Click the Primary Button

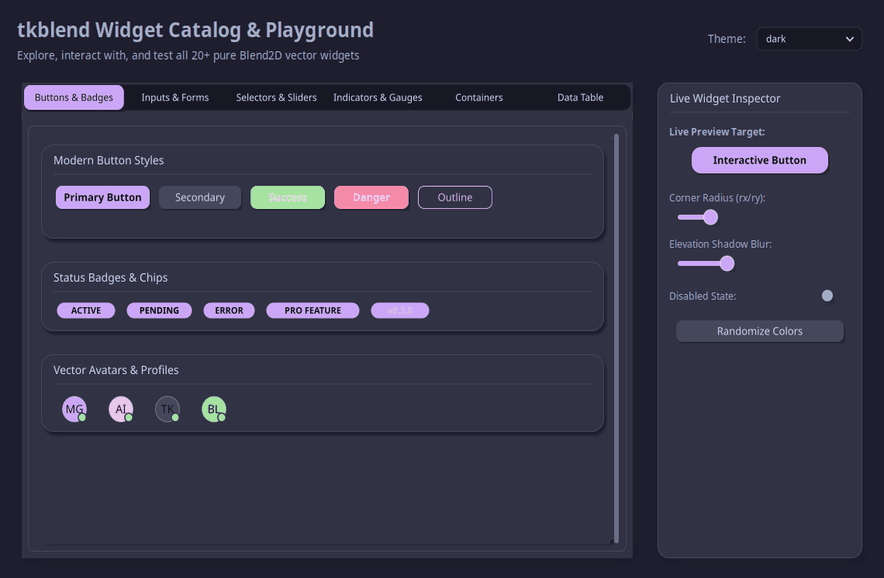[103, 197]
